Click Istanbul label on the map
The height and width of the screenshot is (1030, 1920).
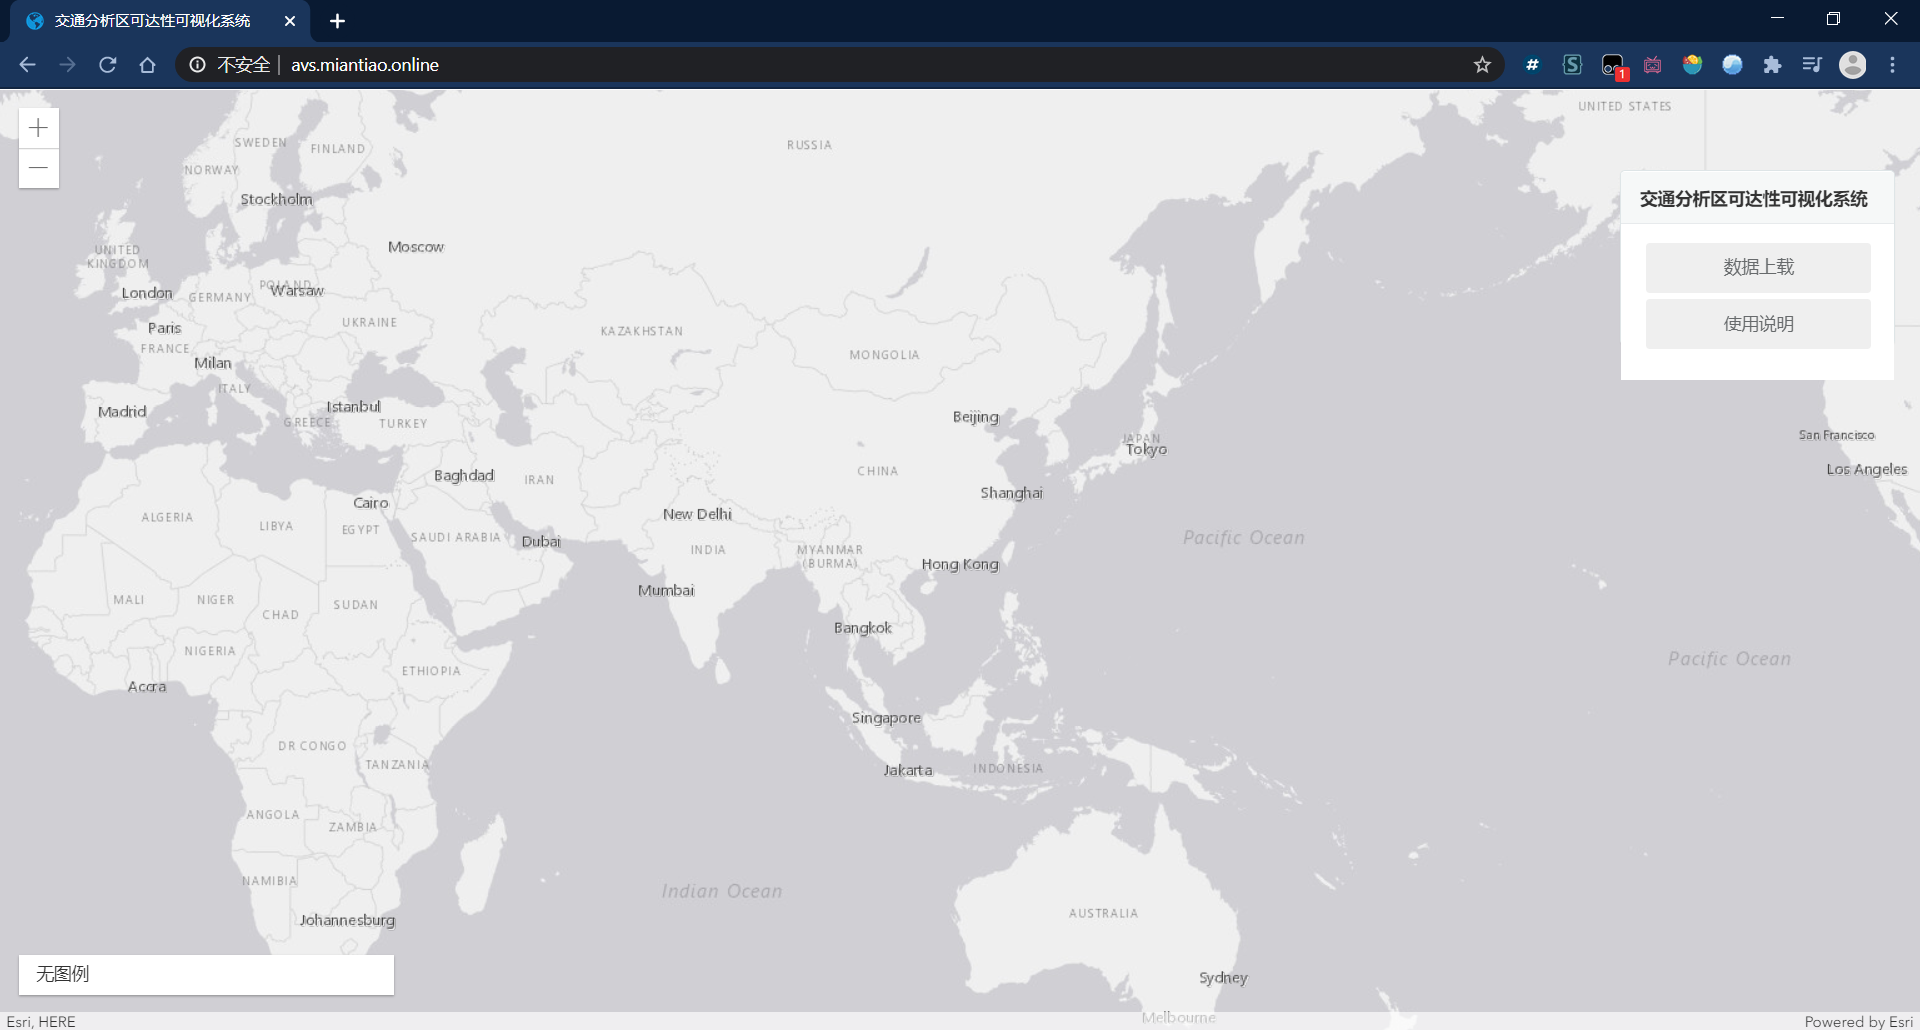tap(353, 406)
